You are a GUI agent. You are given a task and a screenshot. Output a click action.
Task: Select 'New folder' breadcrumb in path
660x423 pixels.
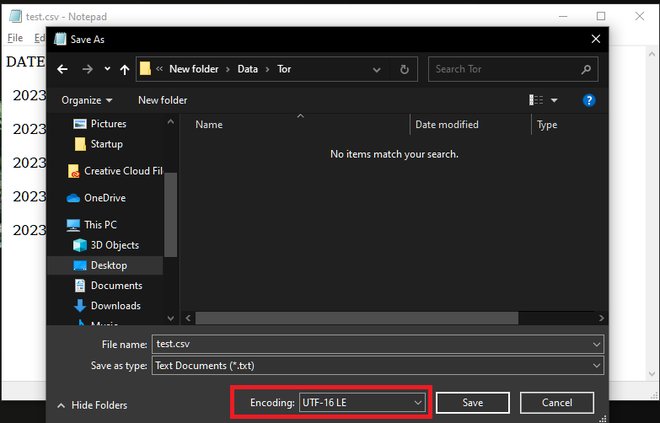(x=194, y=69)
